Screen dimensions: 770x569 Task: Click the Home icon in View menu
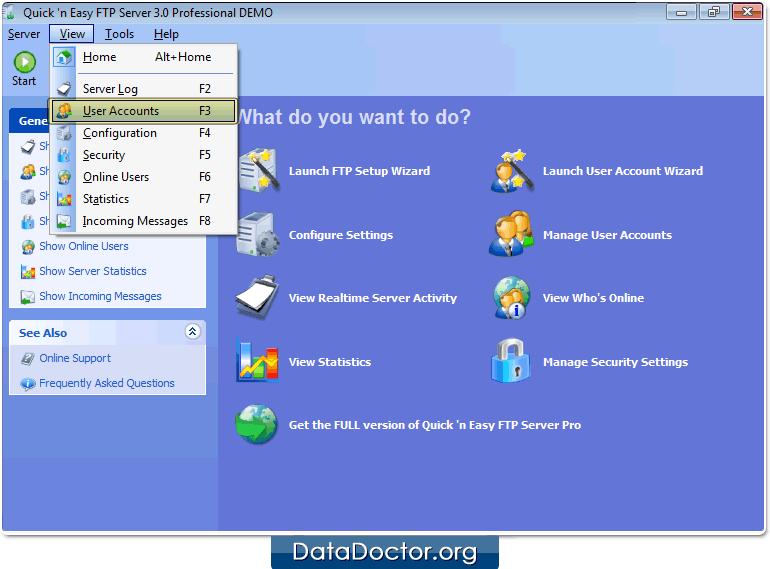pos(64,57)
